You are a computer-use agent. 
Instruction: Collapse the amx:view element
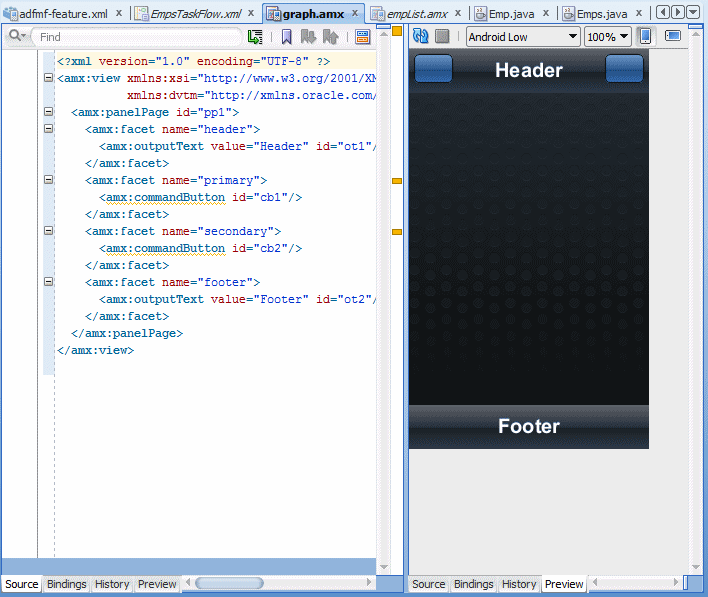[48, 78]
